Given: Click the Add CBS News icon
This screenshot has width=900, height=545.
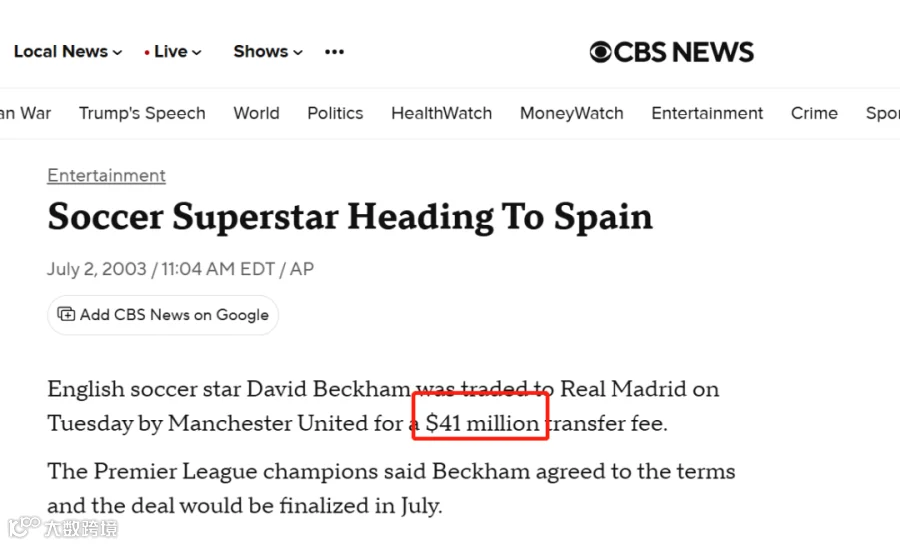Looking at the screenshot, I should pos(66,314).
